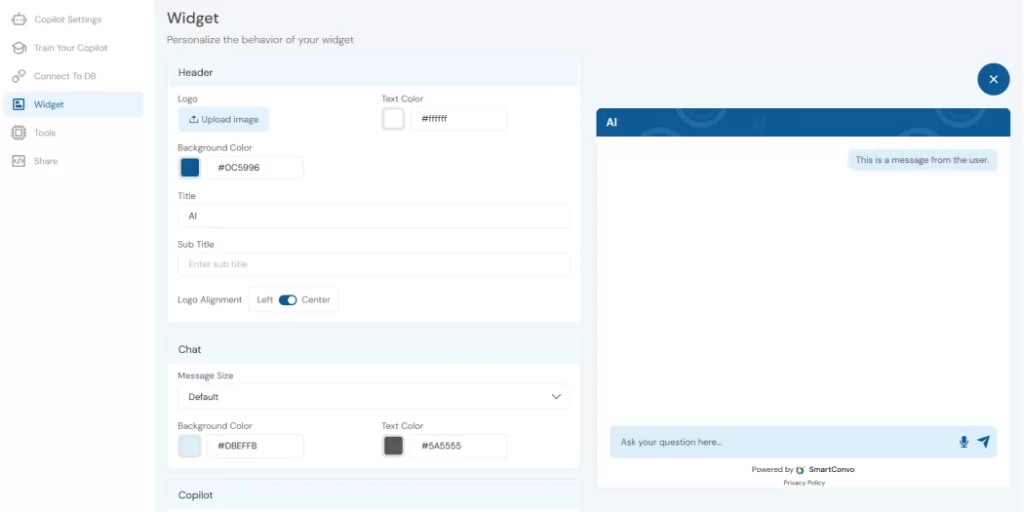Click the Center alignment label
The height and width of the screenshot is (512, 1024).
point(316,300)
